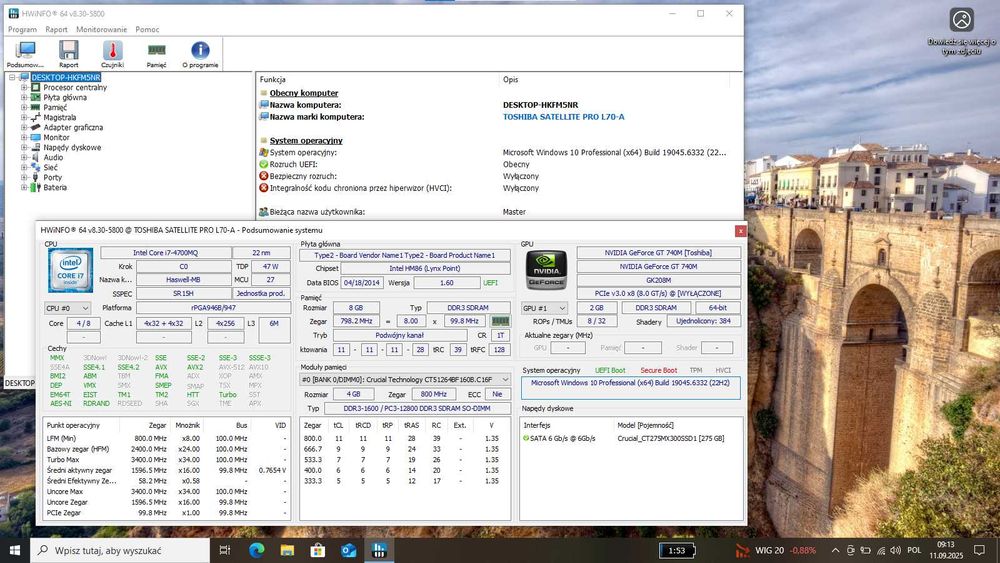
Task: Show hidden system tray icons
Action: (x=835, y=550)
